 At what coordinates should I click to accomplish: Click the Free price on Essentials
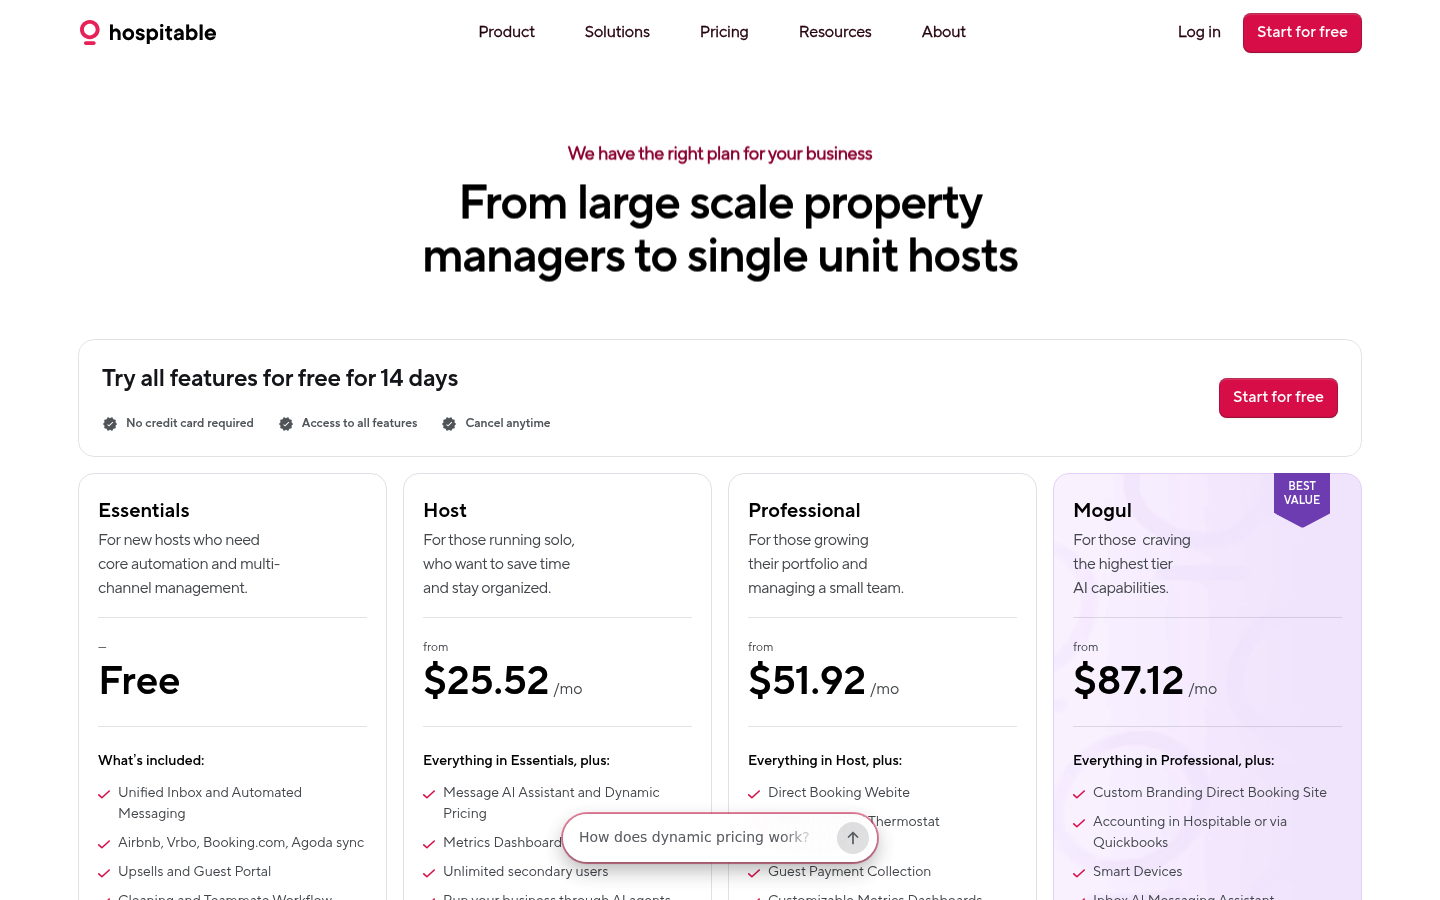point(140,681)
